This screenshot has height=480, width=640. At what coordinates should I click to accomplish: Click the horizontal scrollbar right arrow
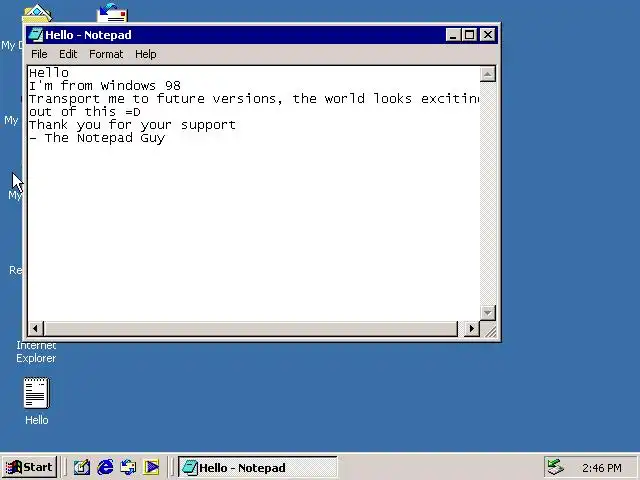472,329
